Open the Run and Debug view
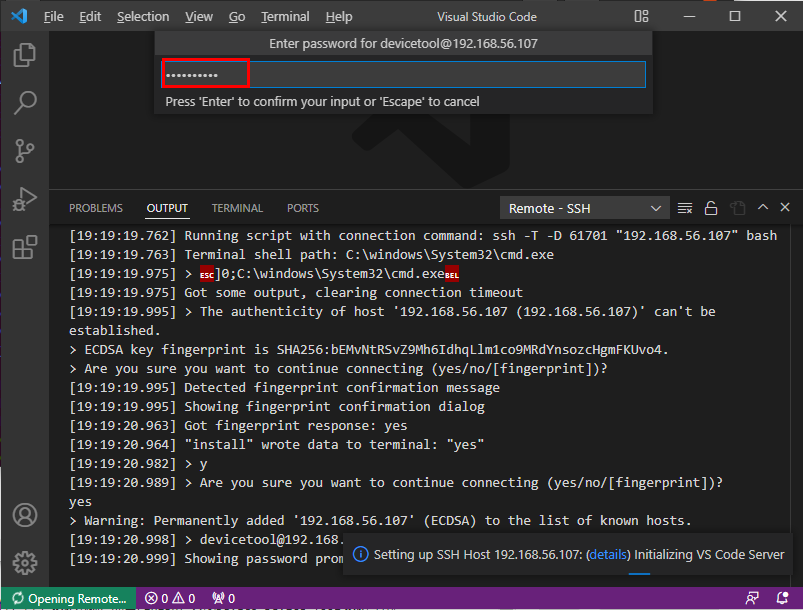Screen dimensions: 803x610 [25, 199]
